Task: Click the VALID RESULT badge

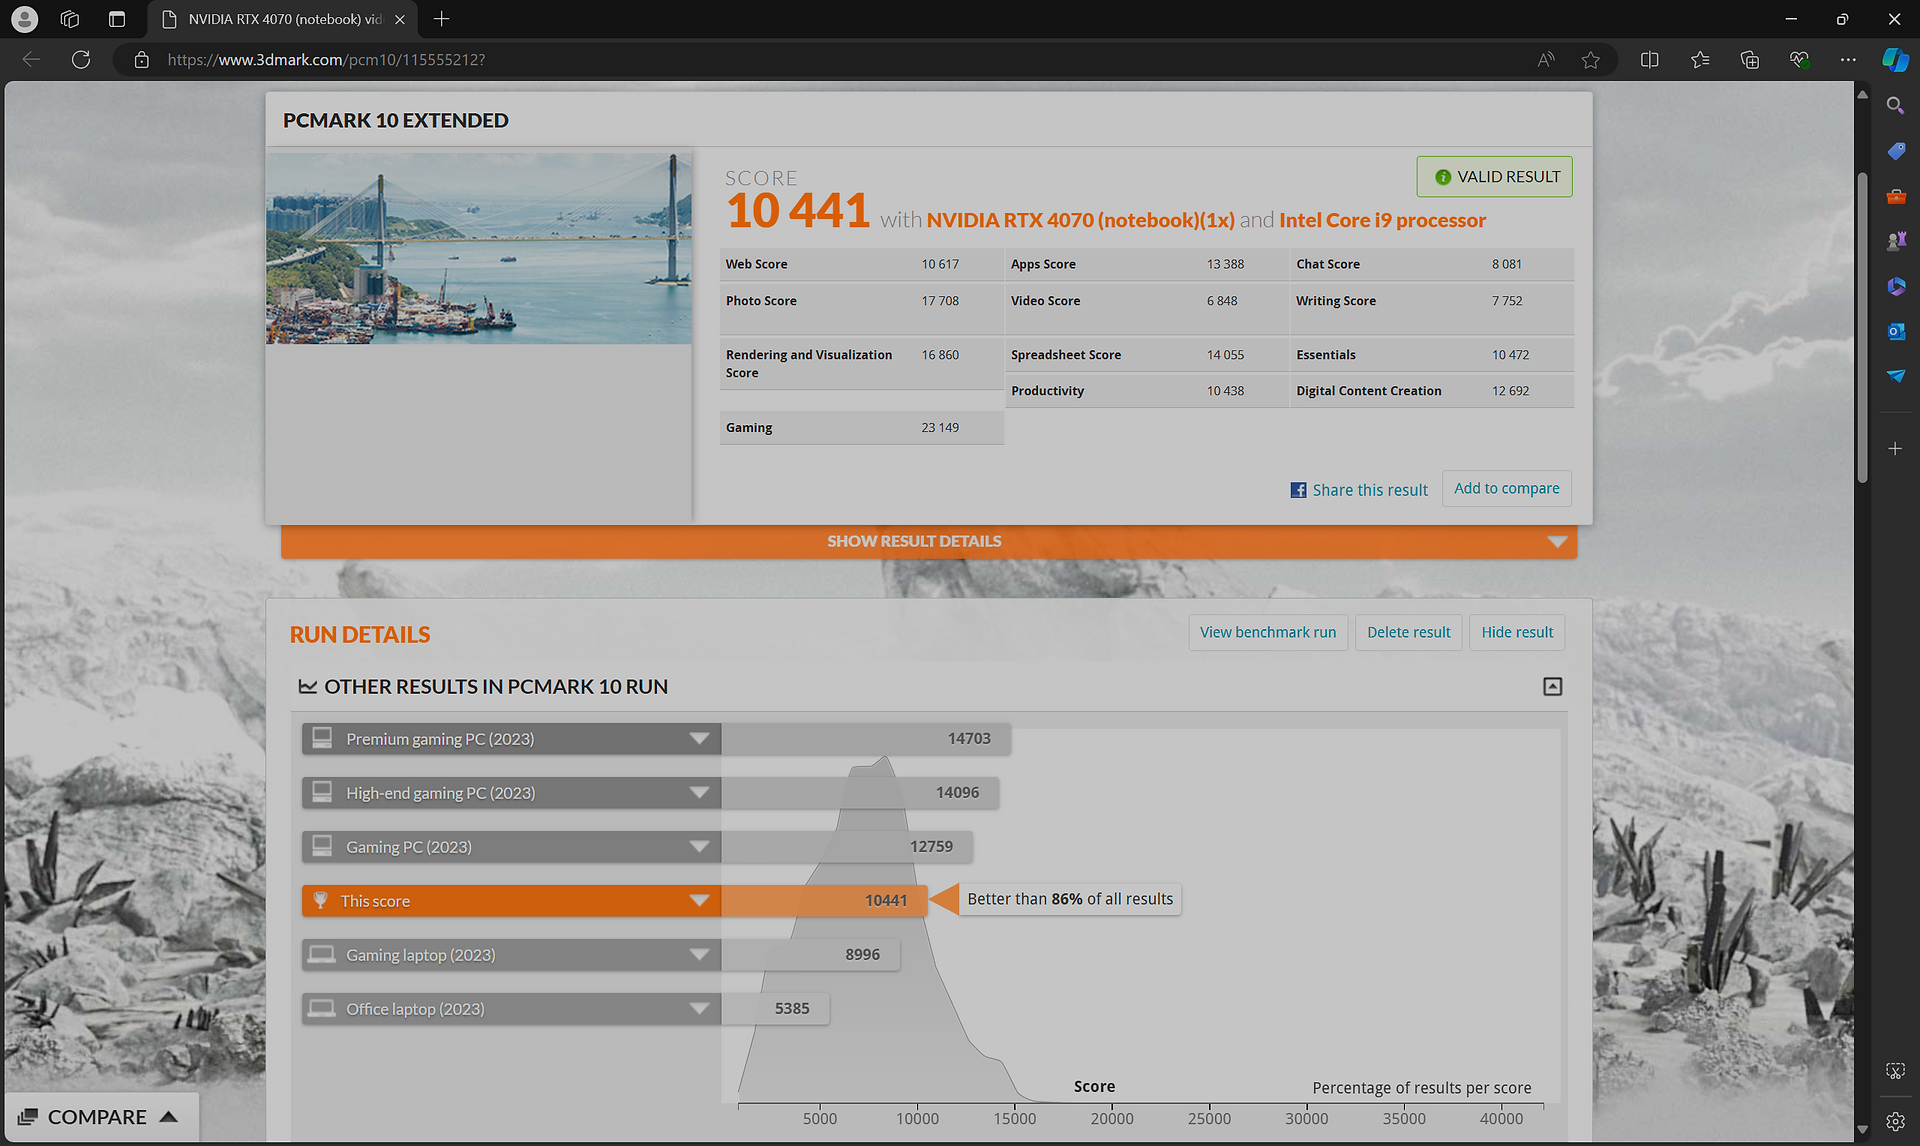Action: pos(1494,177)
